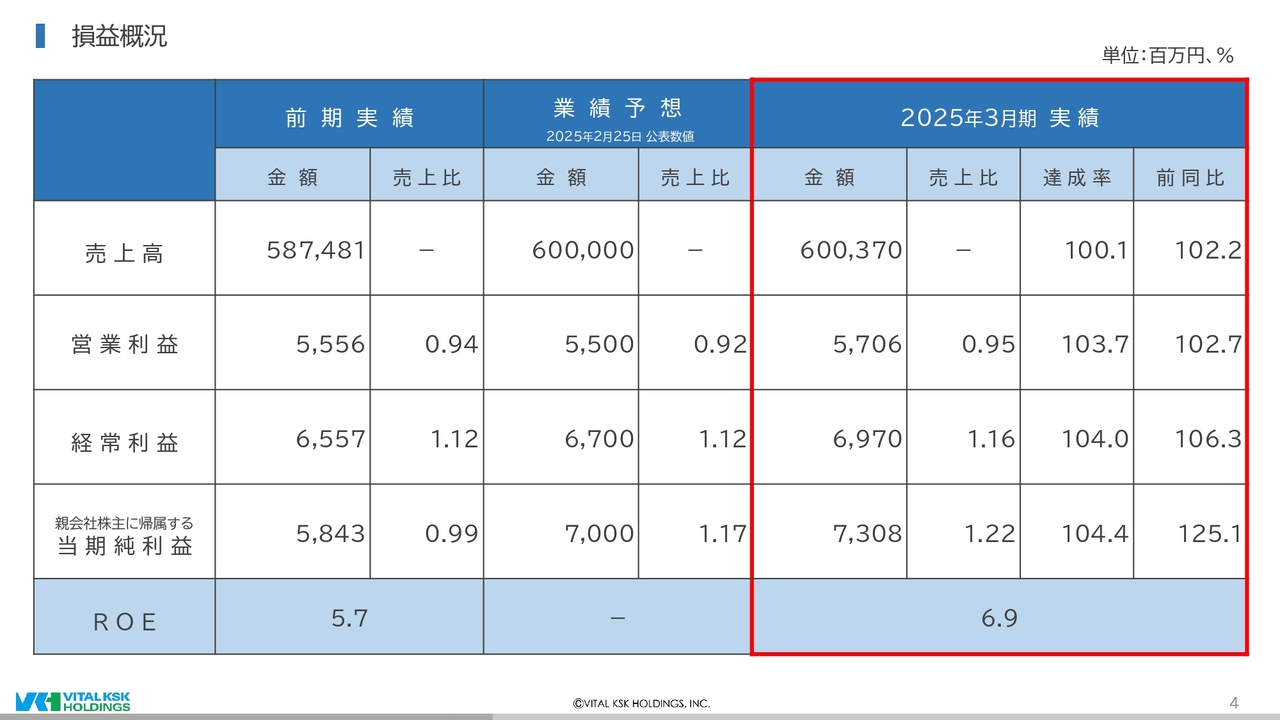The image size is (1280, 720).
Task: Click the page number 4
Action: (x=1233, y=702)
